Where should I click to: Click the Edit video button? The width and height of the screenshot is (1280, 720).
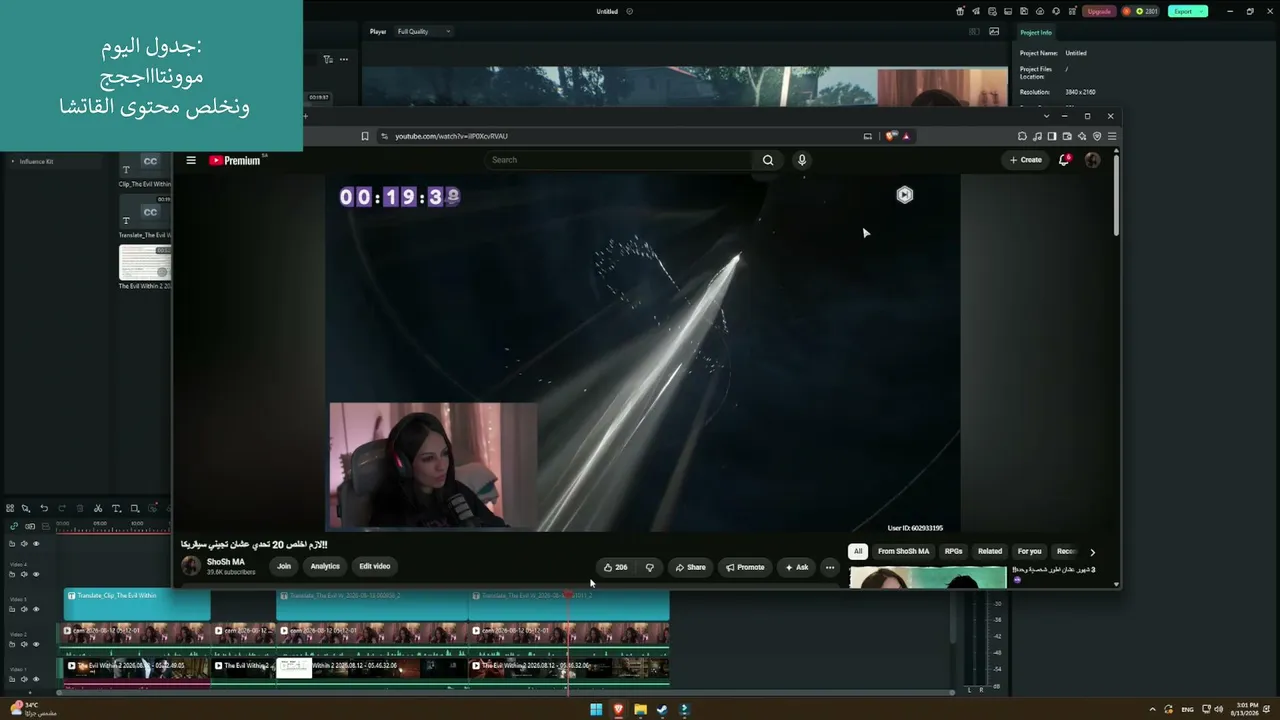pos(375,566)
